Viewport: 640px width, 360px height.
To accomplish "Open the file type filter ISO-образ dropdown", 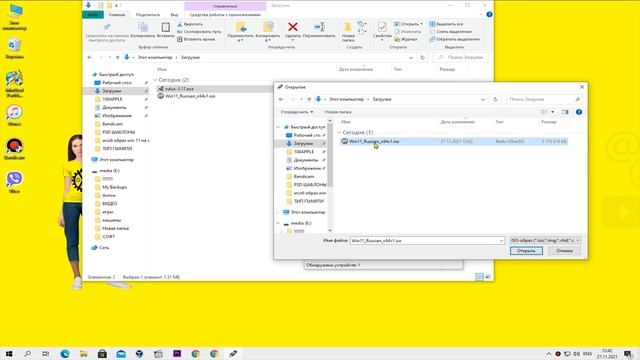I will coord(544,240).
